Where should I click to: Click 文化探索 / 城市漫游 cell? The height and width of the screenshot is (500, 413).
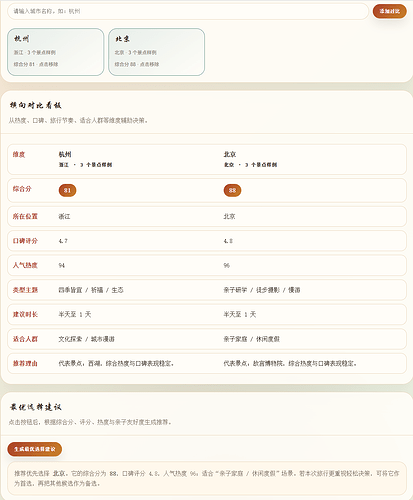86,339
